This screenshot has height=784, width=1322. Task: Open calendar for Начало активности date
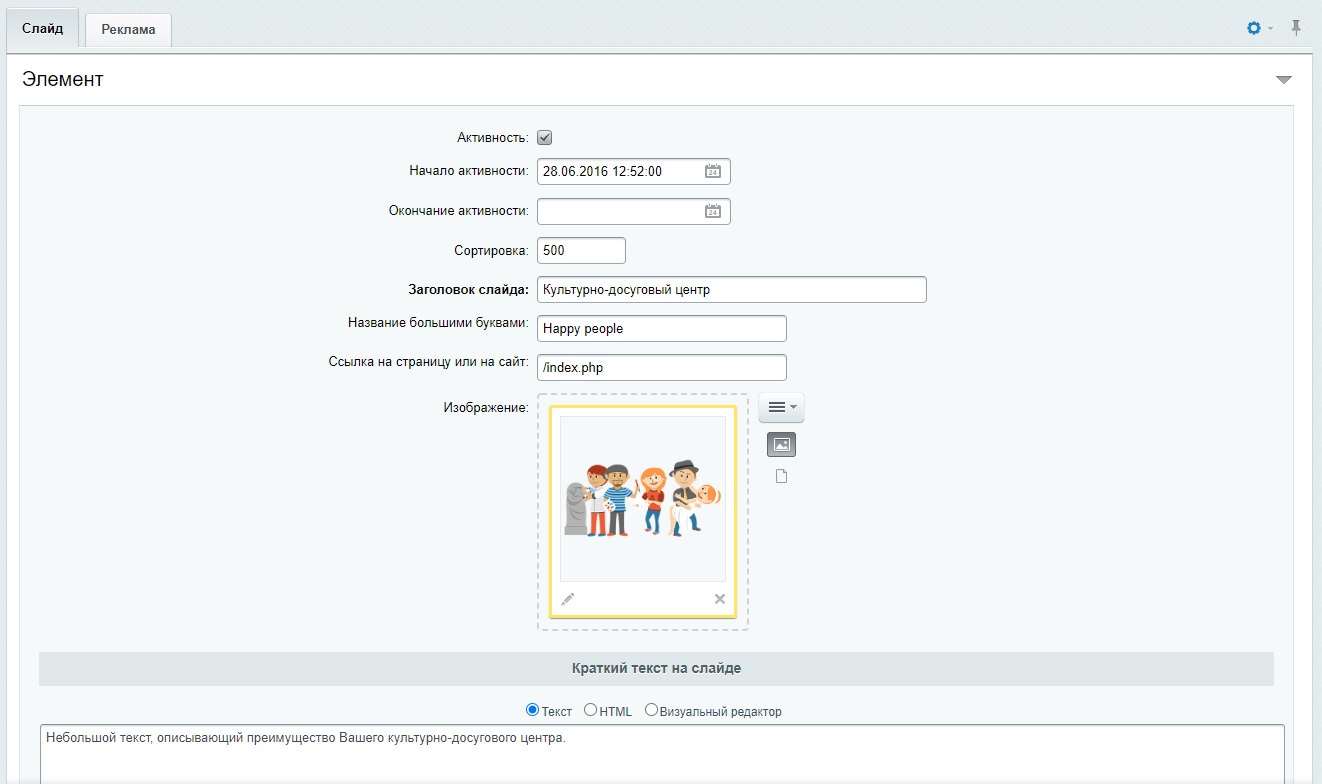click(x=713, y=171)
